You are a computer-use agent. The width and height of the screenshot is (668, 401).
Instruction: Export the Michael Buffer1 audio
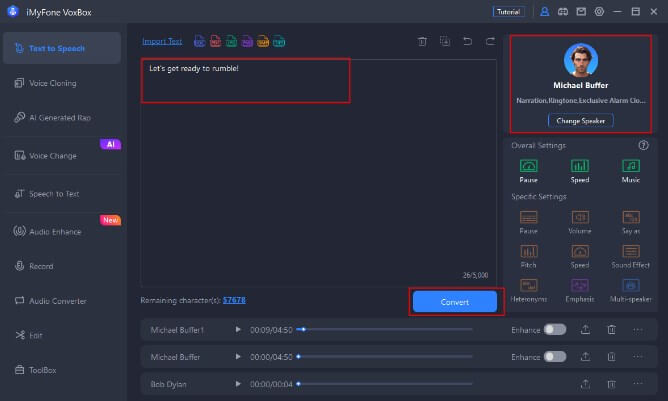click(x=585, y=329)
